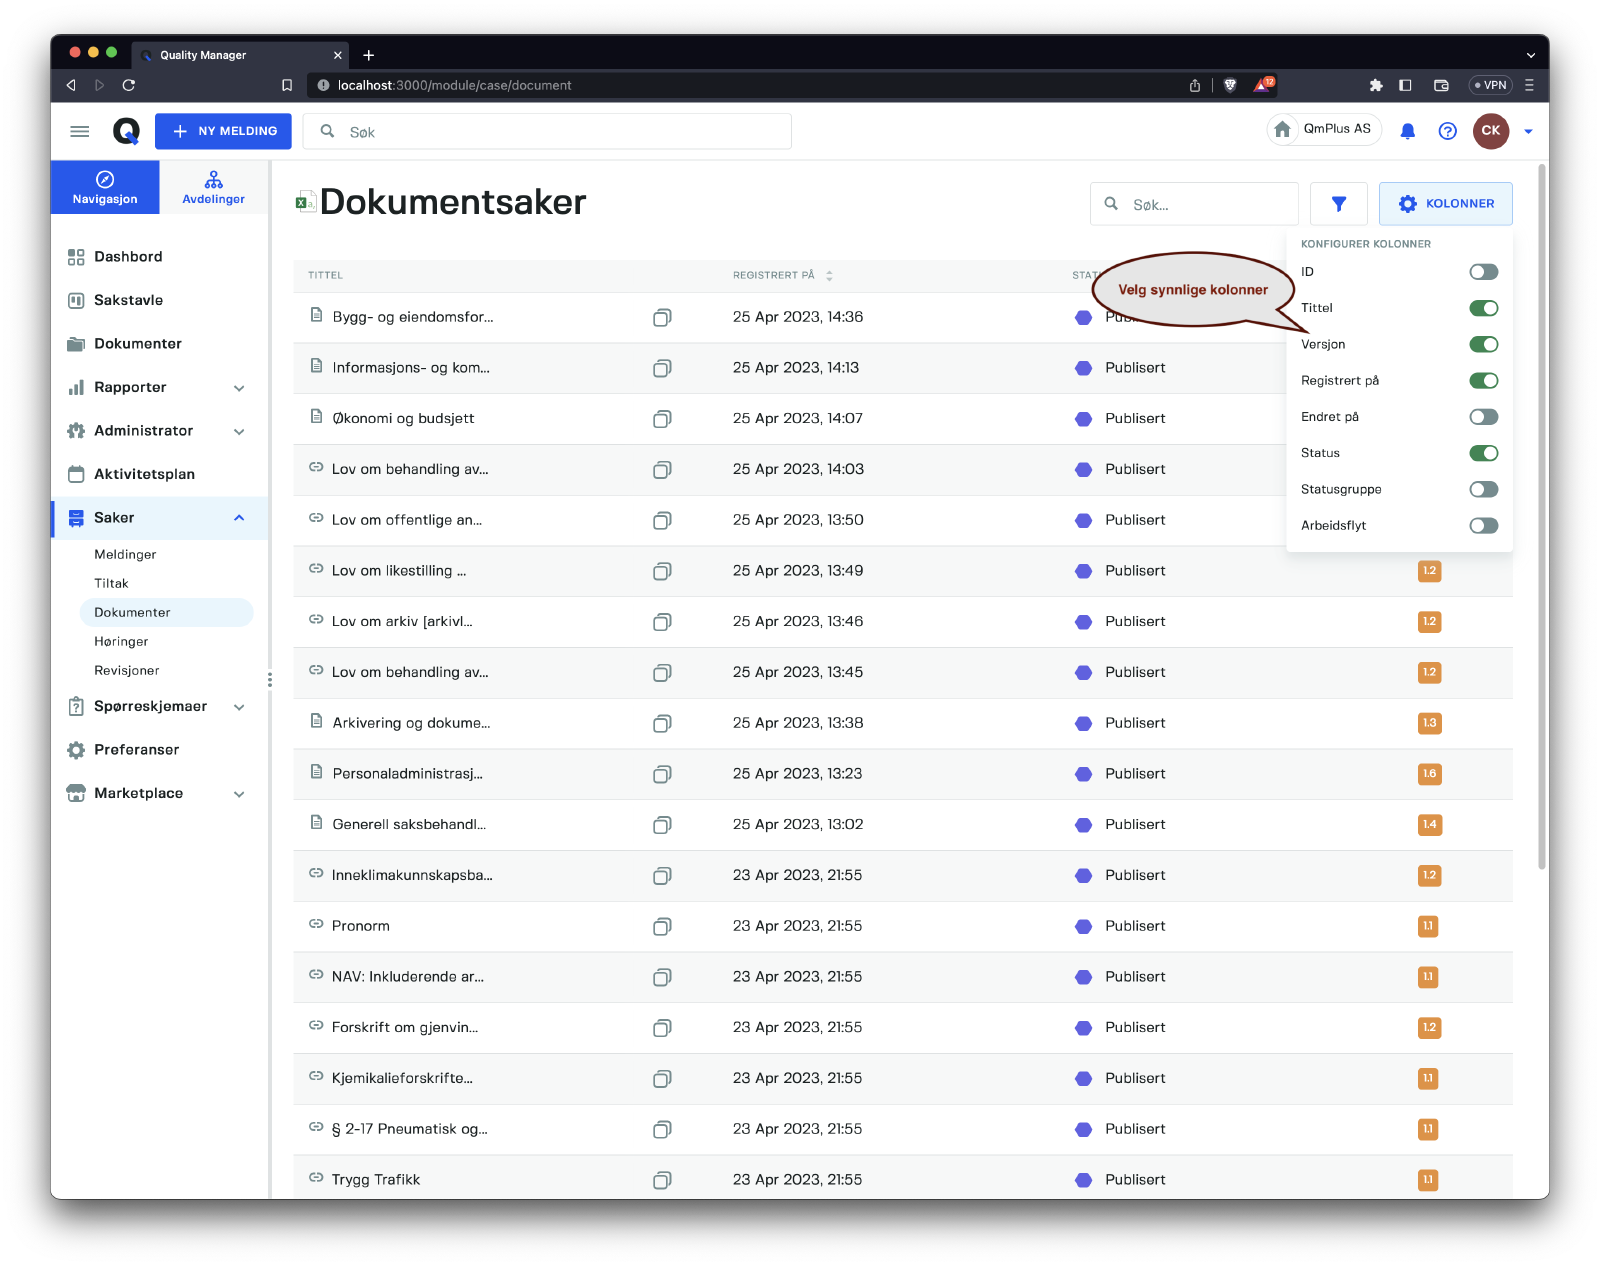Enable the ID column toggle
1600x1266 pixels.
coord(1483,272)
